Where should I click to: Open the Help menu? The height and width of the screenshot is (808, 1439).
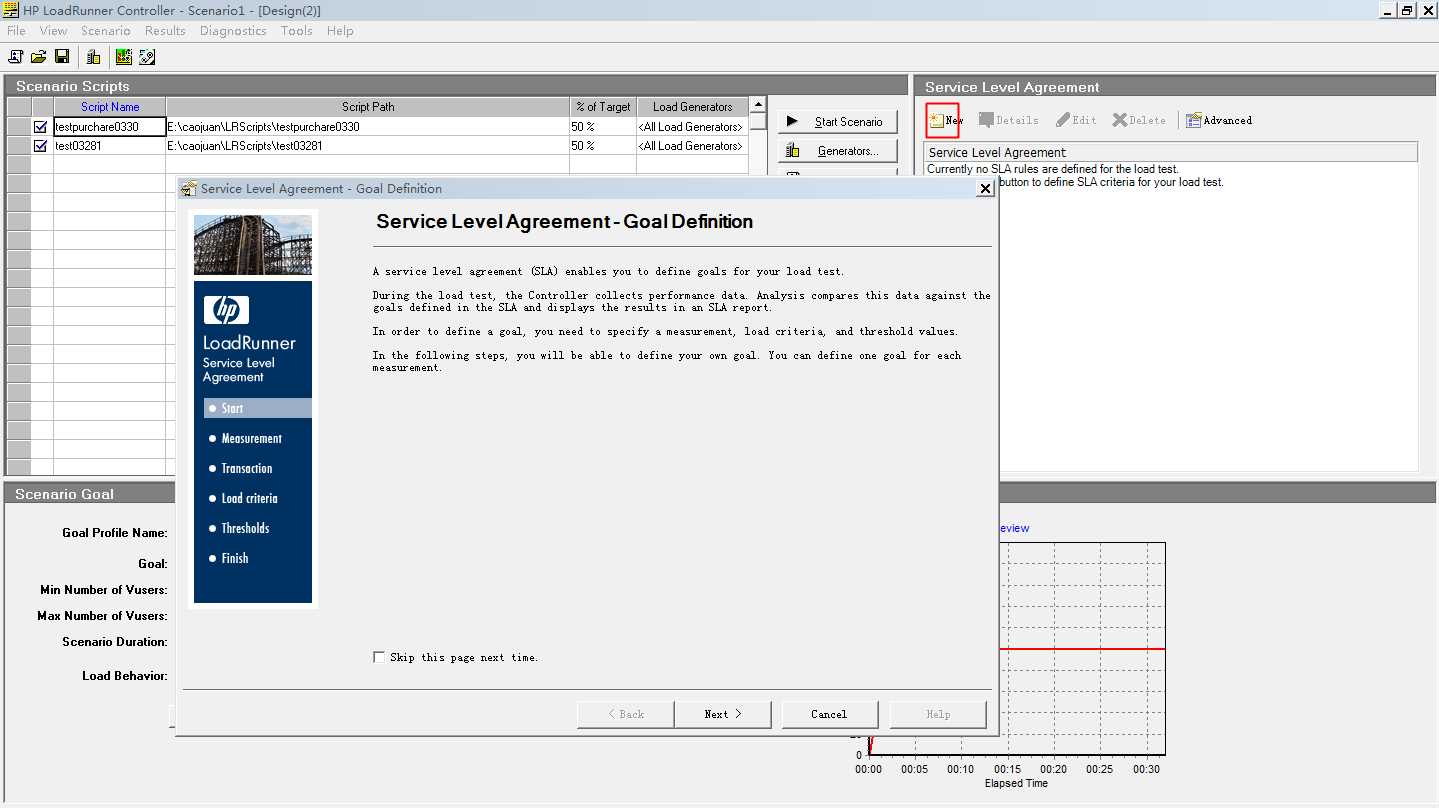[x=340, y=31]
